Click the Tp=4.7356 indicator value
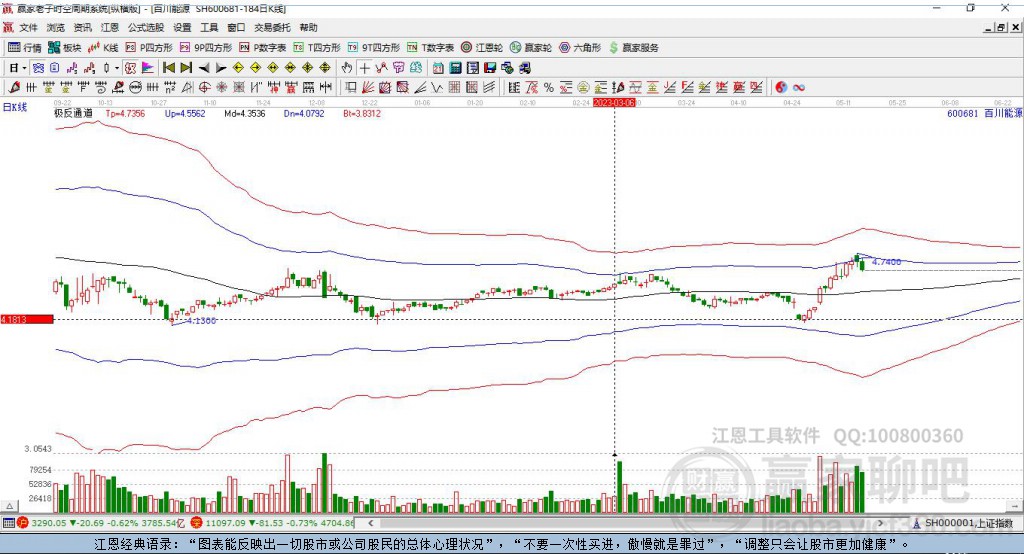Screen dimensions: 1024x554 125,114
